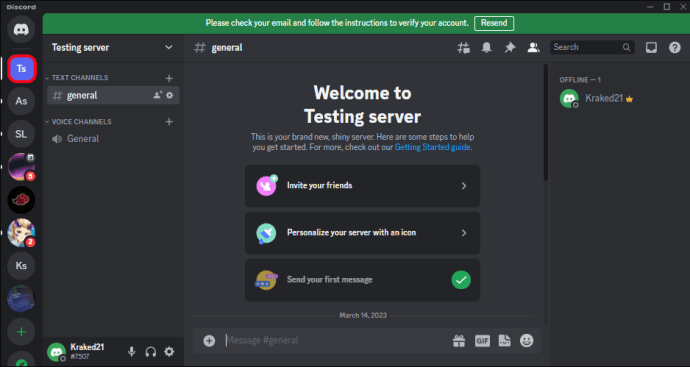The image size is (690, 367).
Task: Click the search magnifier icon
Action: click(626, 48)
